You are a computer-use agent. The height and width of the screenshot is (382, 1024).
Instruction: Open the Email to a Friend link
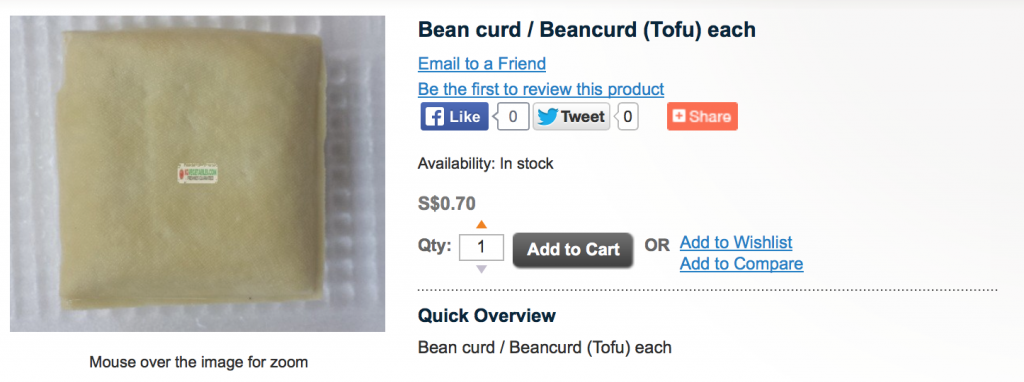pyautogui.click(x=482, y=63)
